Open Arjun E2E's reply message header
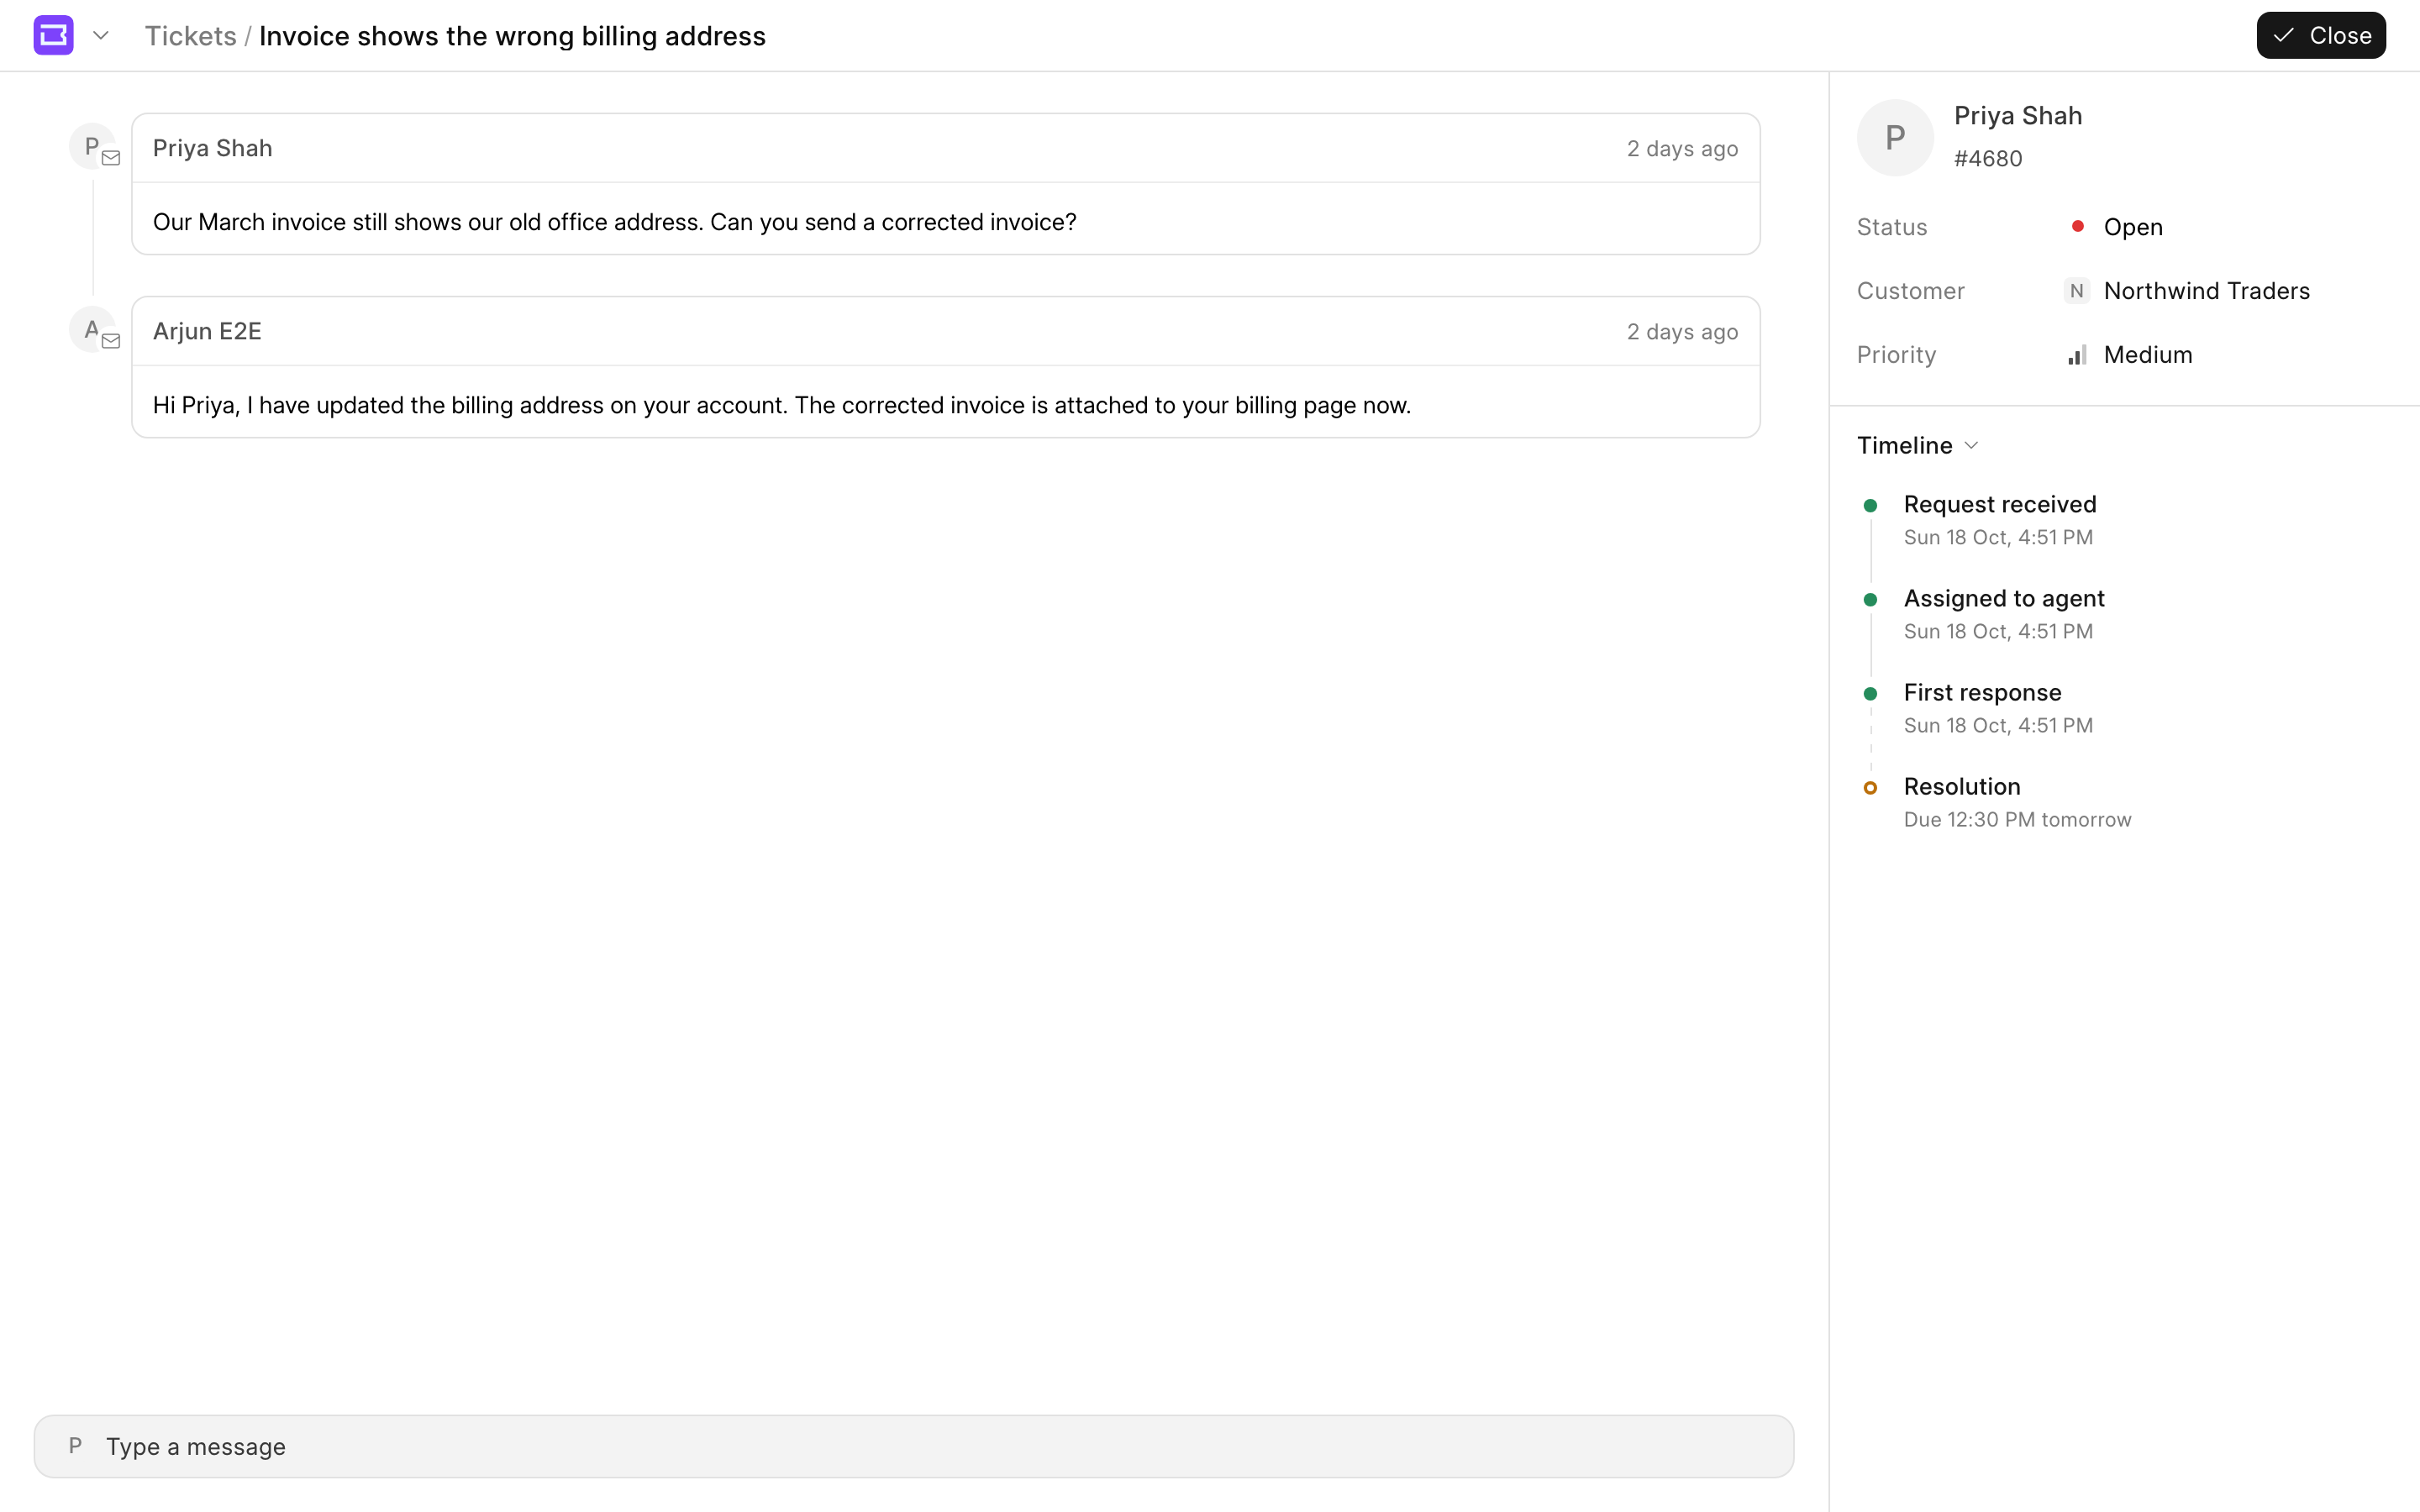The width and height of the screenshot is (2420, 1512). (946, 331)
